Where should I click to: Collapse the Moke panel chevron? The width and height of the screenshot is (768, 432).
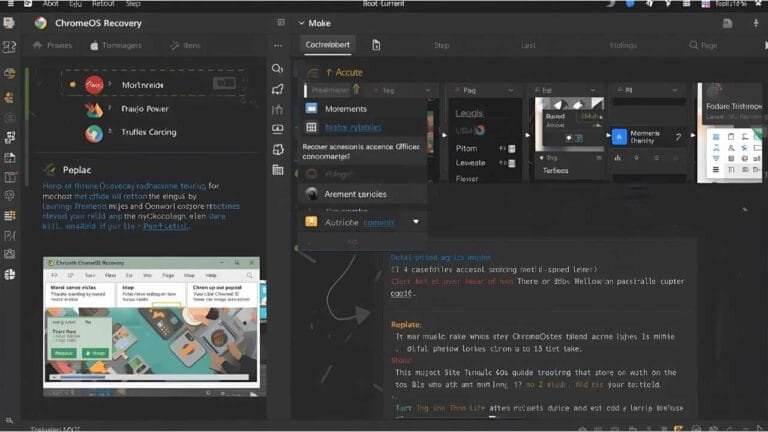pyautogui.click(x=302, y=22)
